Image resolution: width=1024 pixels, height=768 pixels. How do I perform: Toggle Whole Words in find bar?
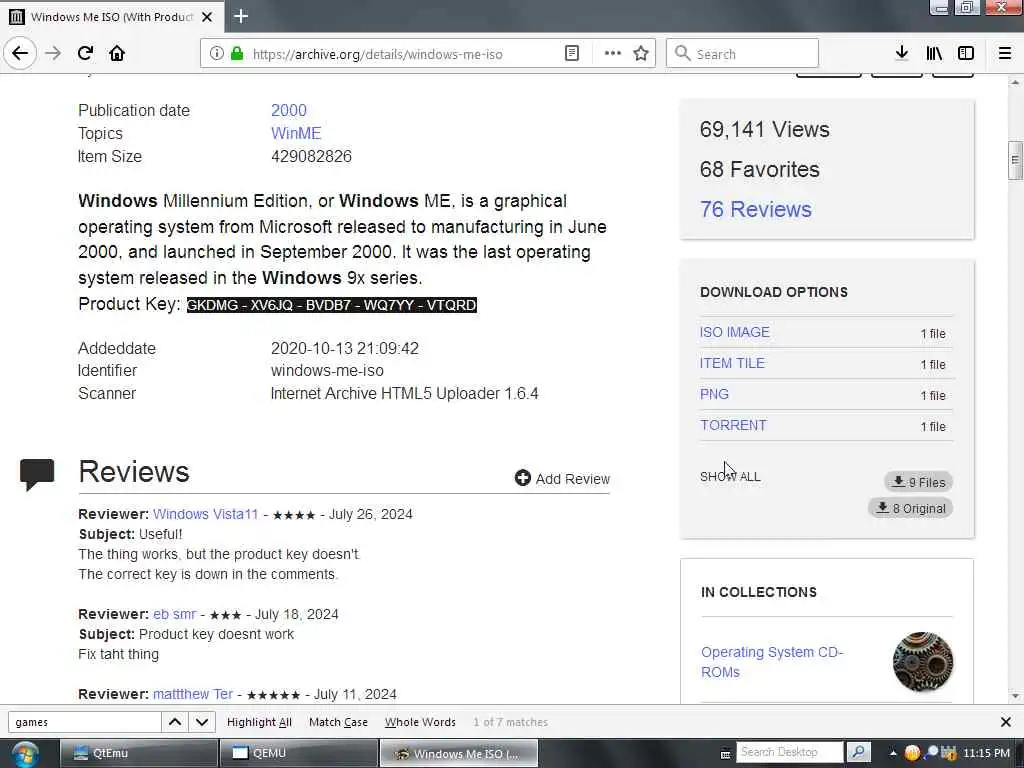[x=420, y=722]
